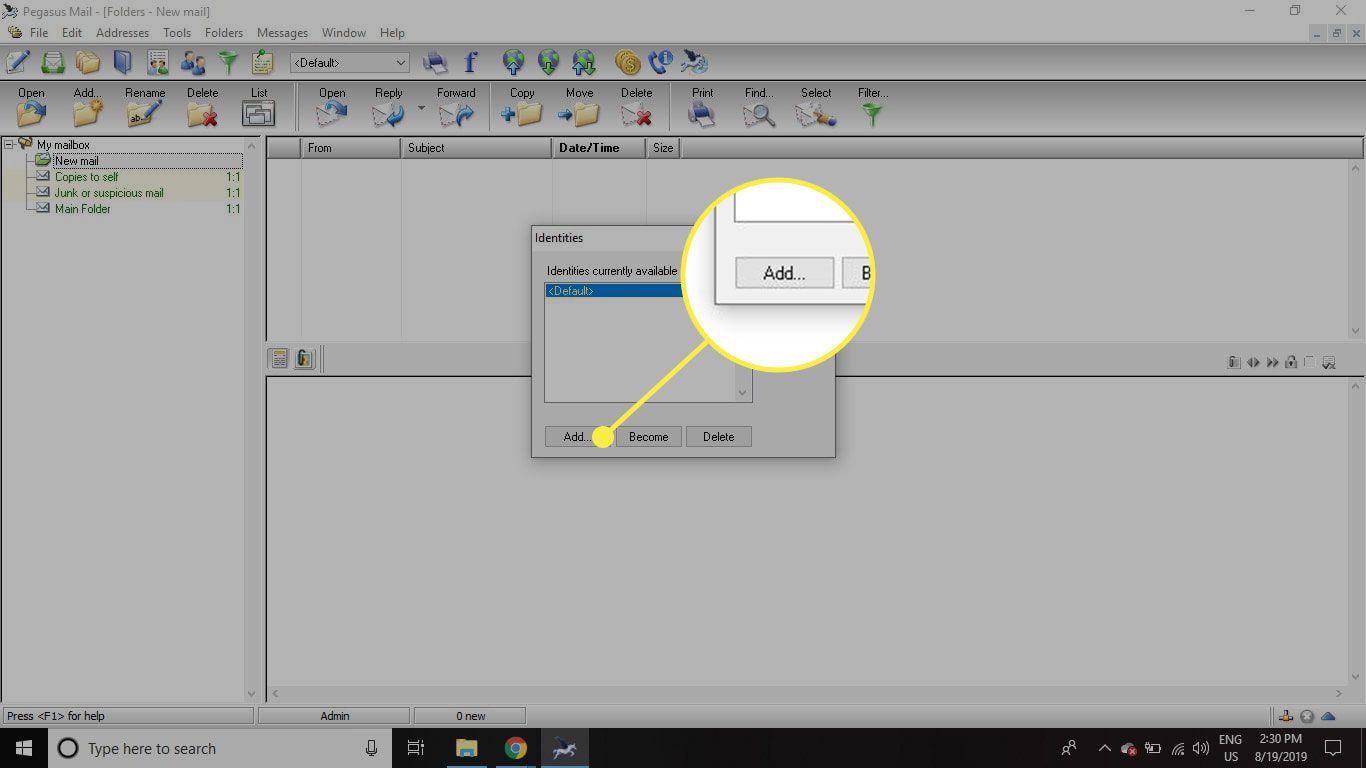This screenshot has width=1366, height=768.
Task: Click the Forward button
Action: (456, 106)
